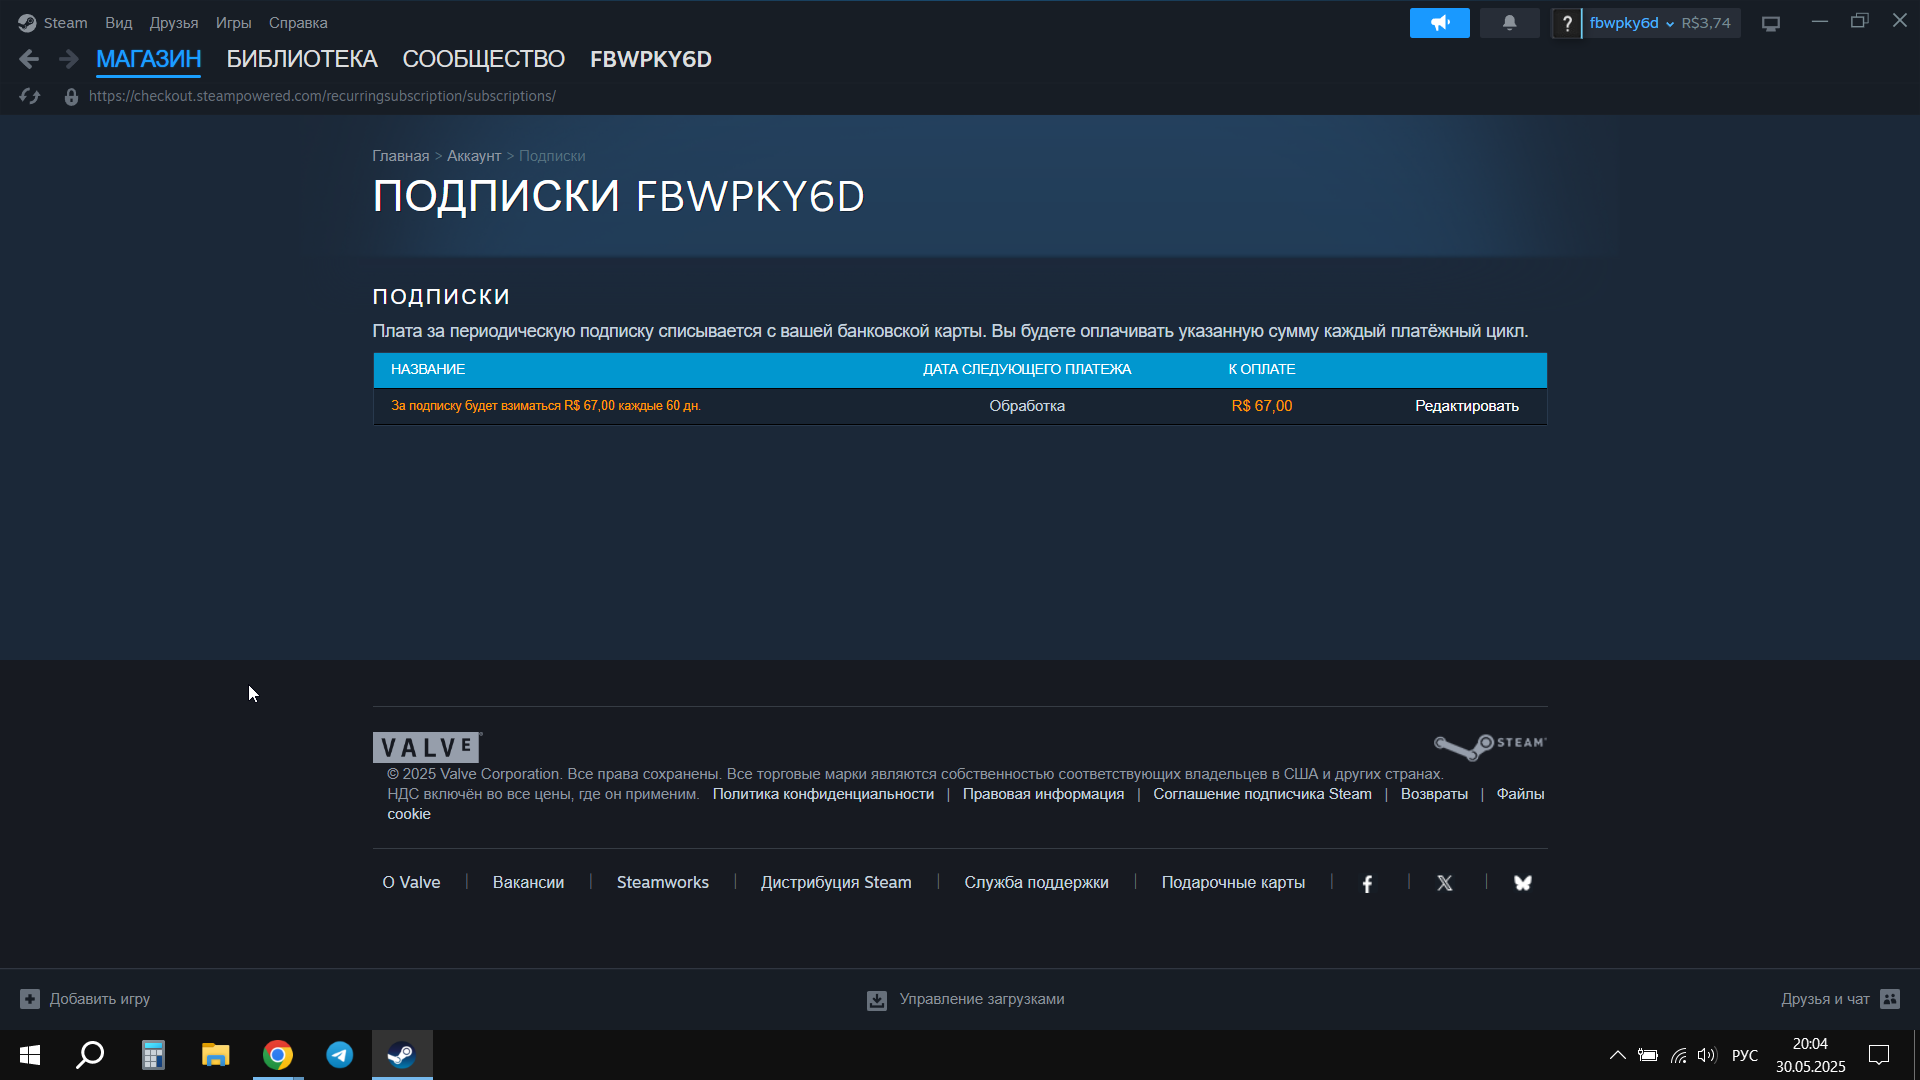Open Возвраты link
The width and height of the screenshot is (1920, 1080).
[x=1434, y=794]
